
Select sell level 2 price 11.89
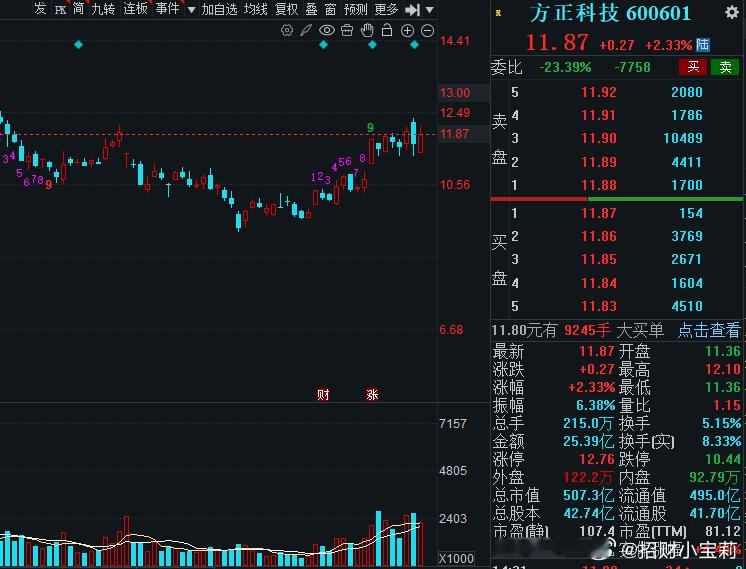[x=599, y=162]
